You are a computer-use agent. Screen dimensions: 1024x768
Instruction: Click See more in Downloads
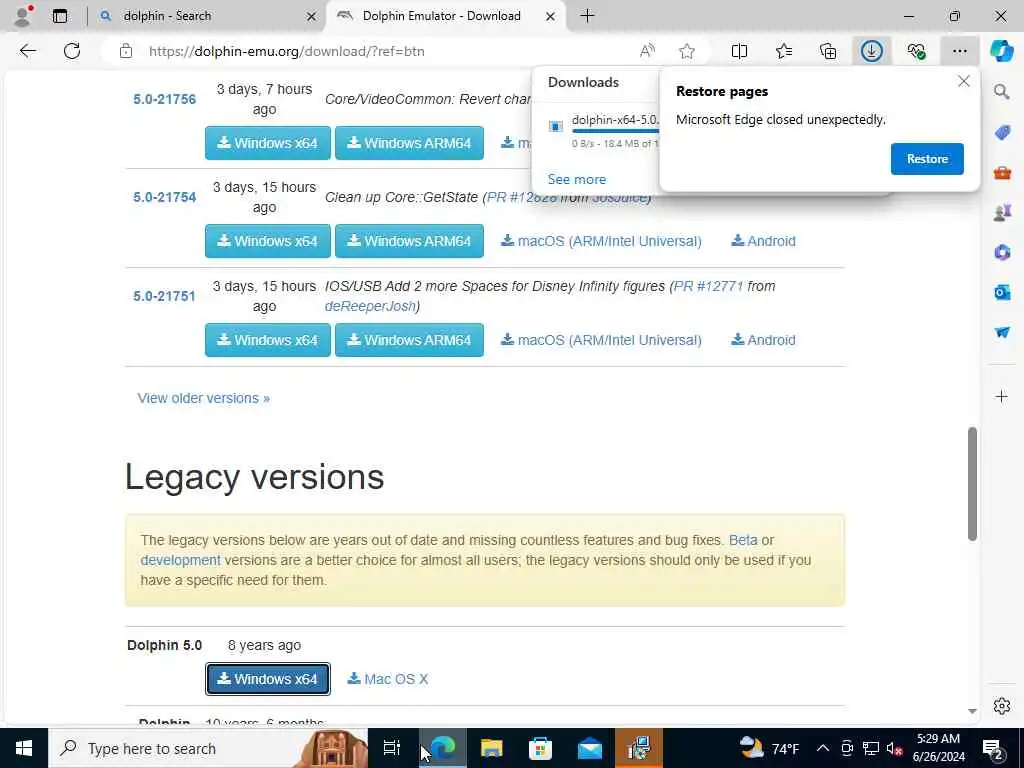tap(577, 179)
